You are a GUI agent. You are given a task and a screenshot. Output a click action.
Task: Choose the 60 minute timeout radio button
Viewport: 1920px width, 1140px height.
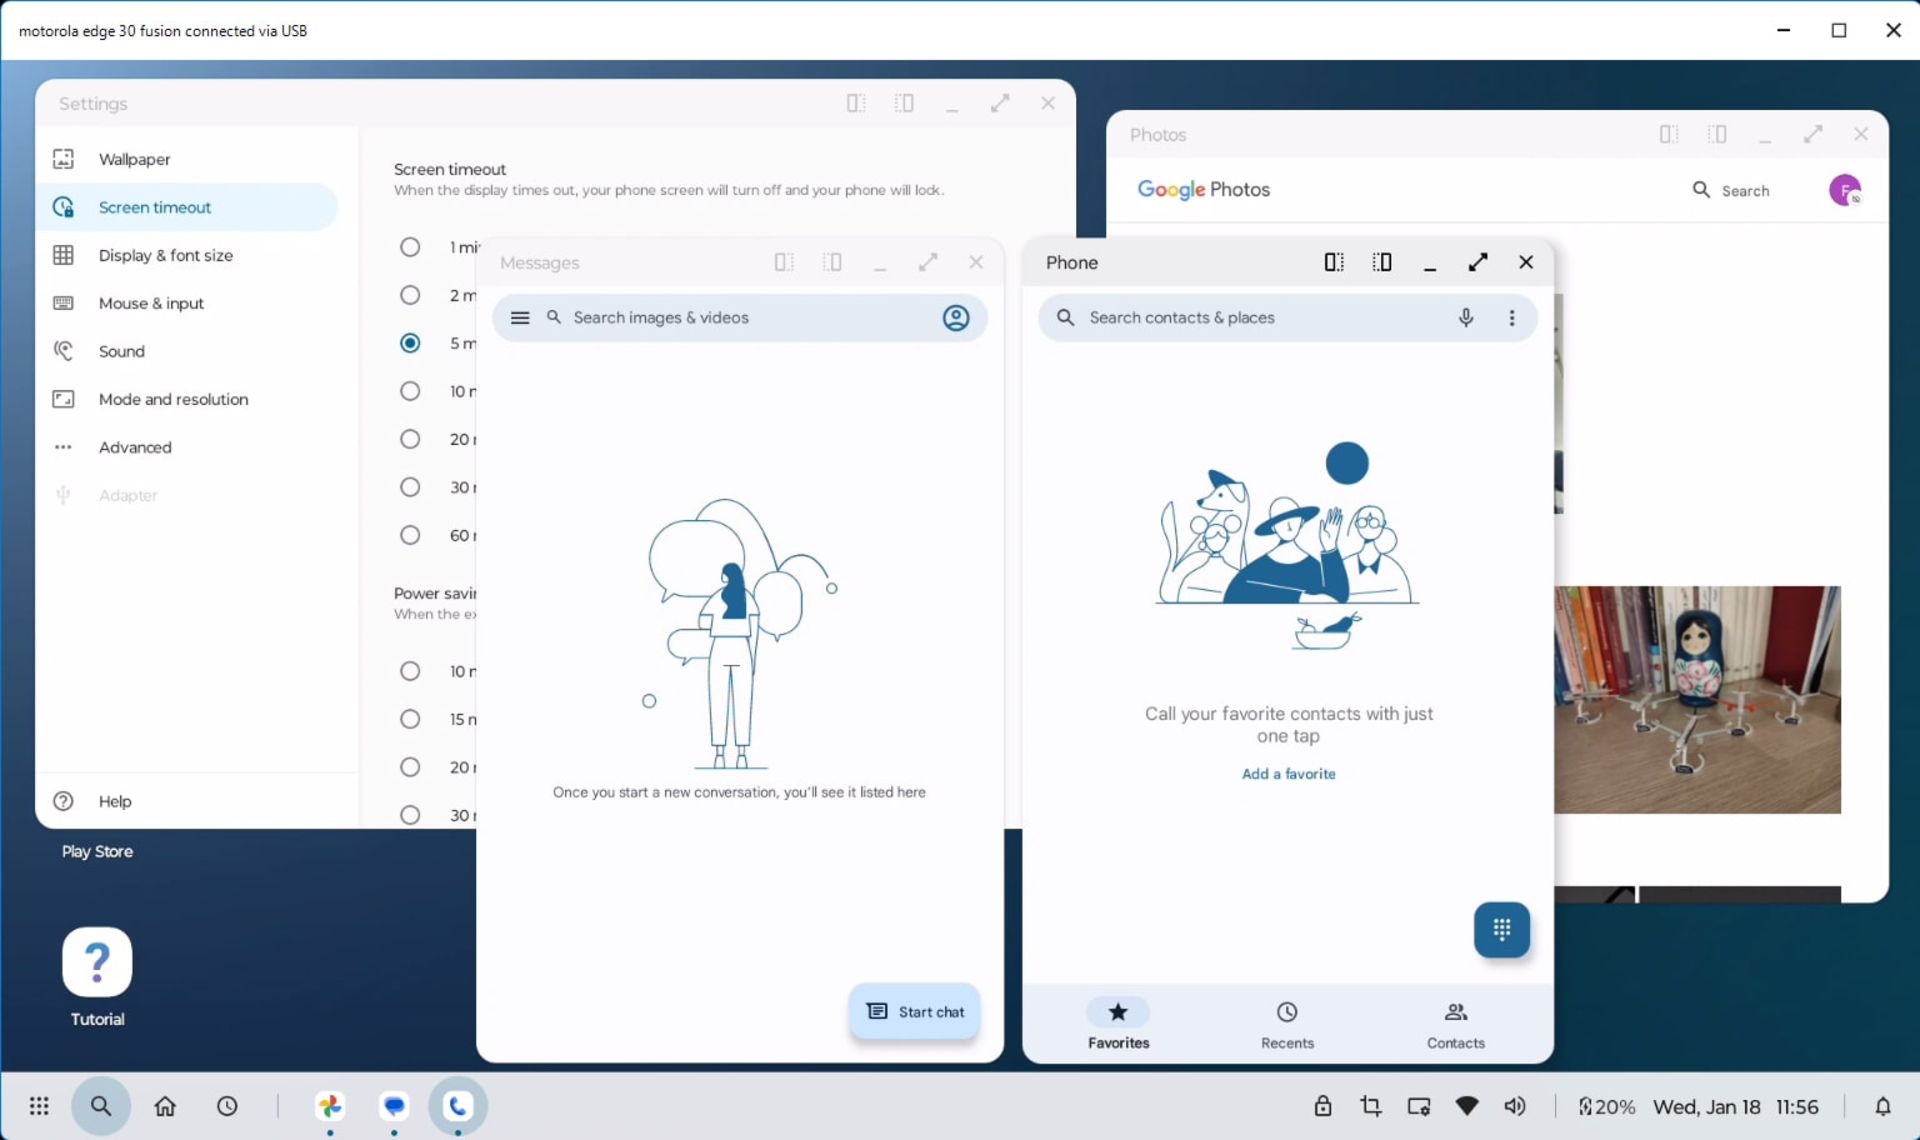(410, 535)
